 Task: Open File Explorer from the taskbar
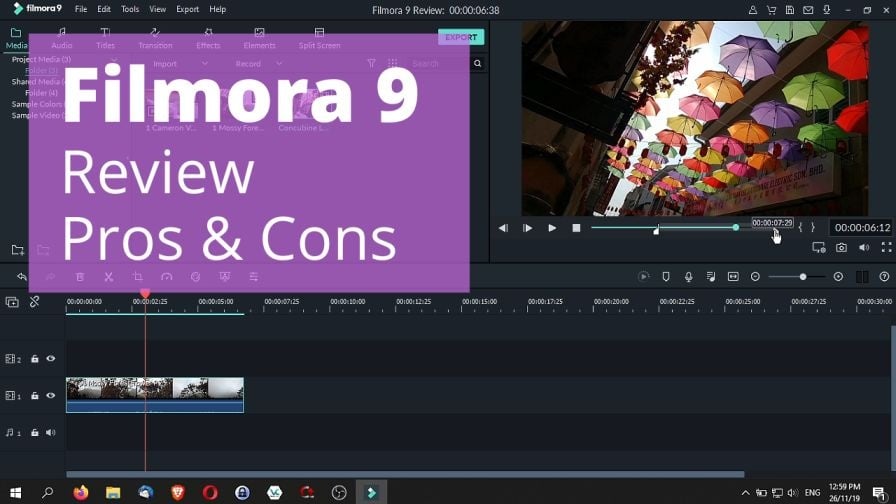(x=113, y=492)
